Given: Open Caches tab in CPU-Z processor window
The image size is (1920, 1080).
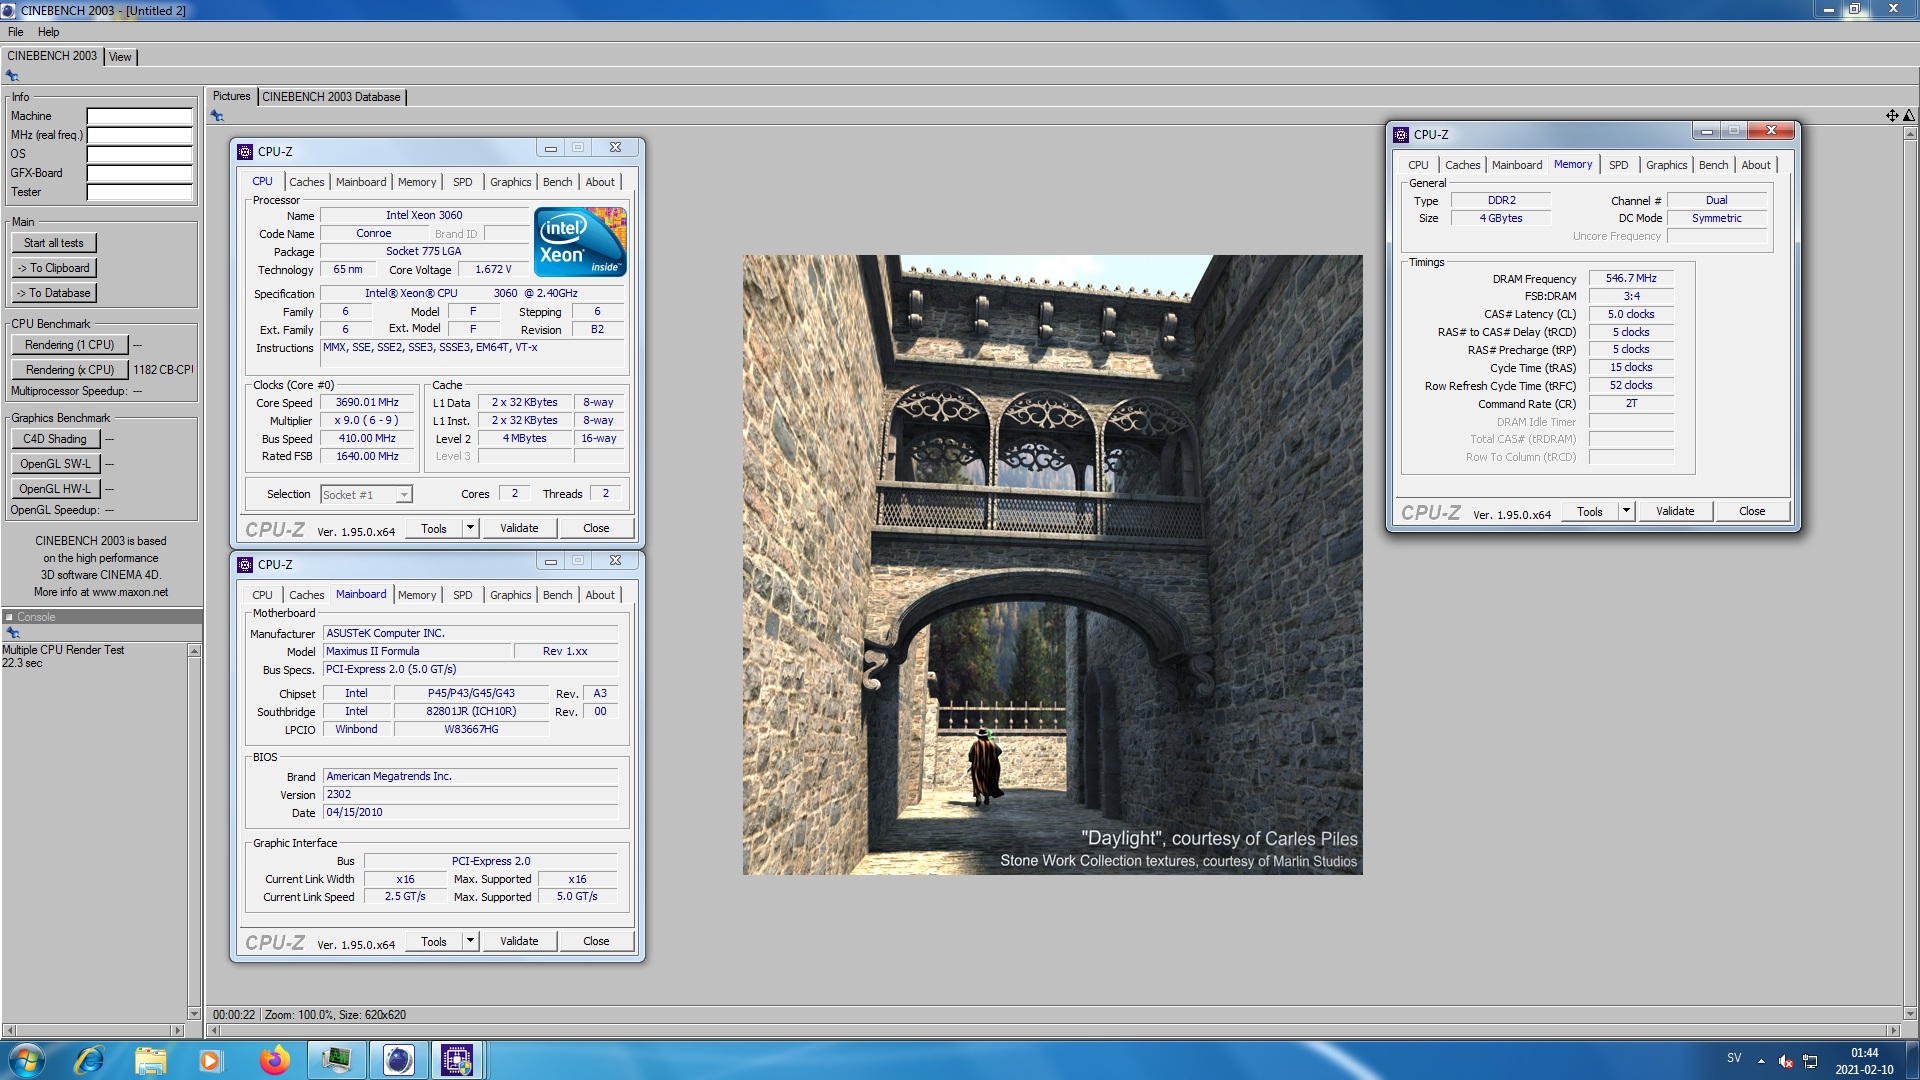Looking at the screenshot, I should pyautogui.click(x=306, y=182).
